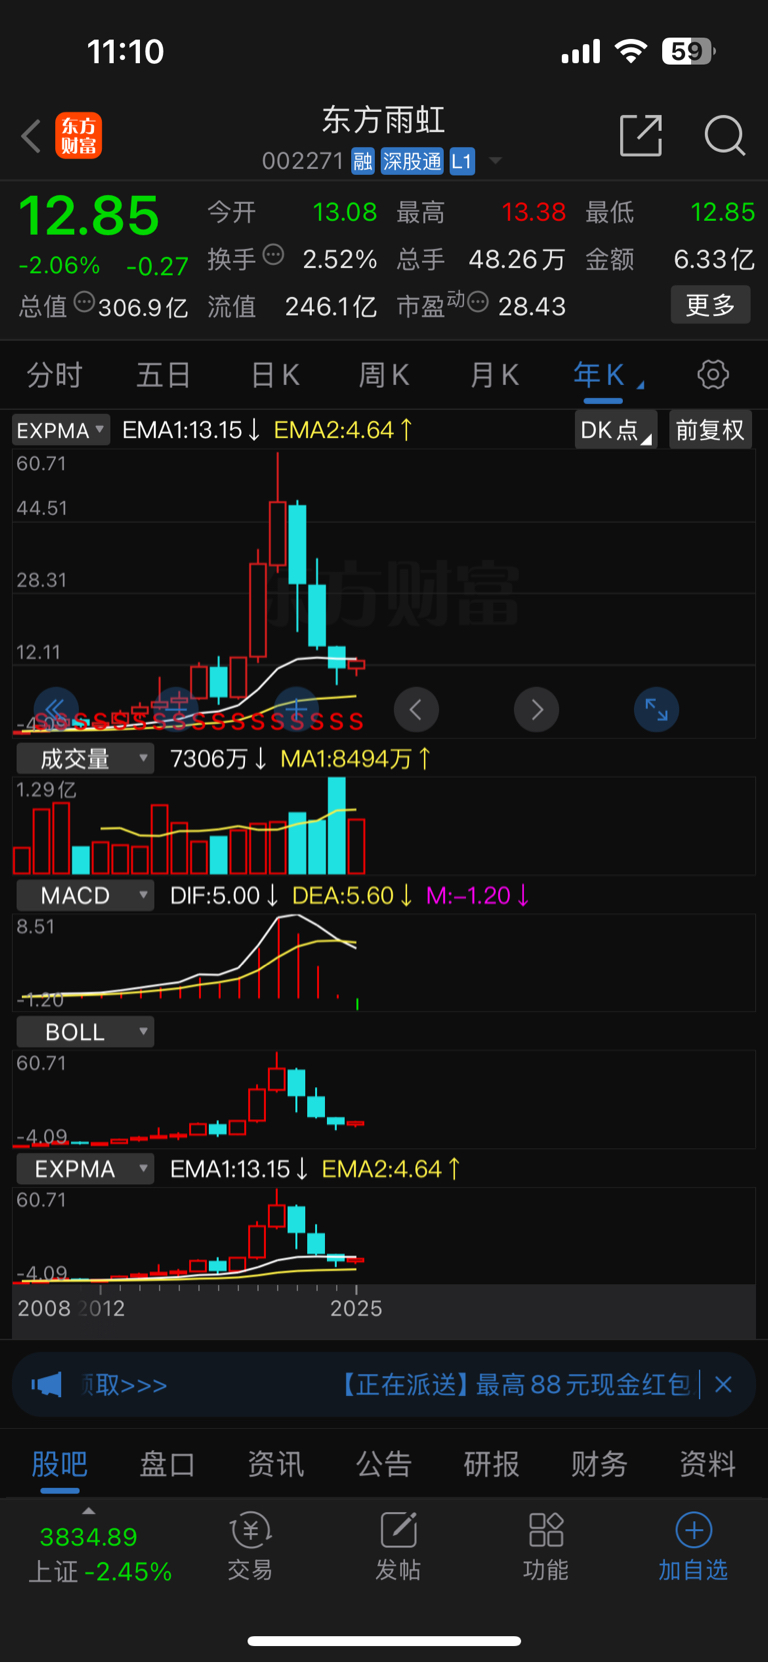768x1663 pixels.
Task: Switch to 月K chart tab
Action: pos(494,376)
